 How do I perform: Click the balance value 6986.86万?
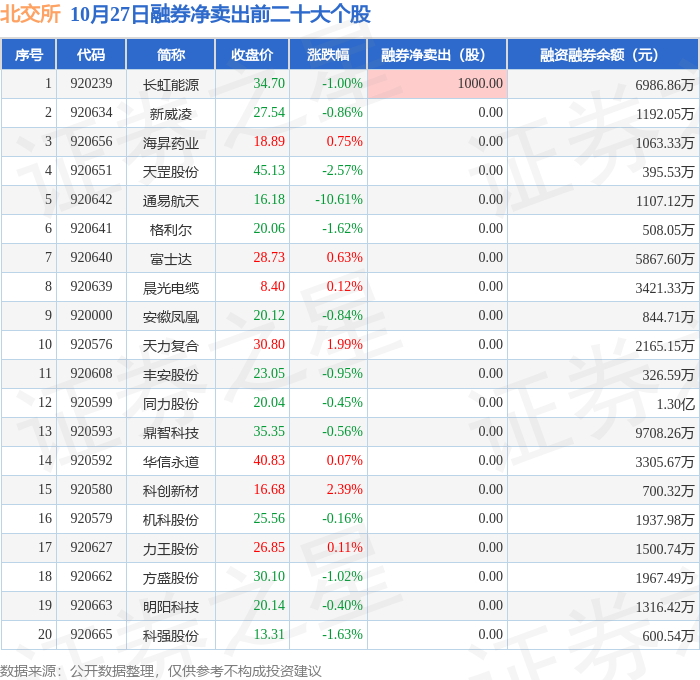665,84
